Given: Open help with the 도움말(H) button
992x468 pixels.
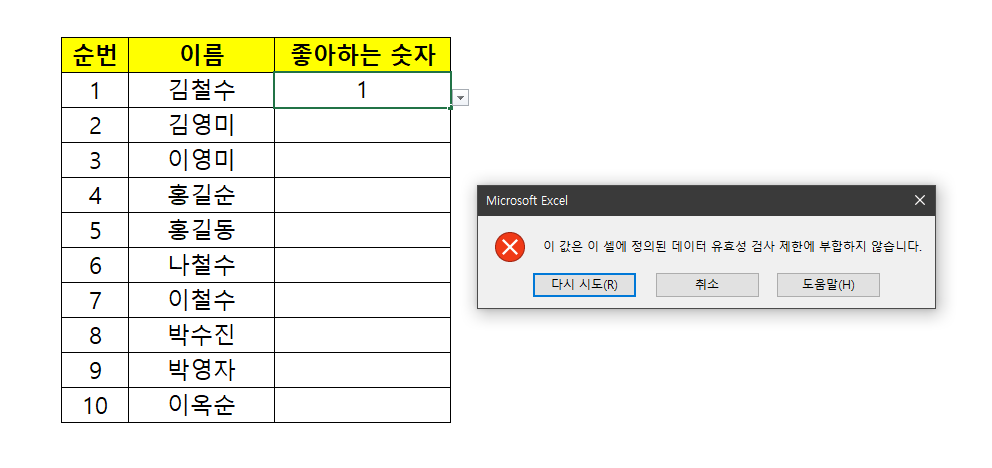Looking at the screenshot, I should (828, 285).
